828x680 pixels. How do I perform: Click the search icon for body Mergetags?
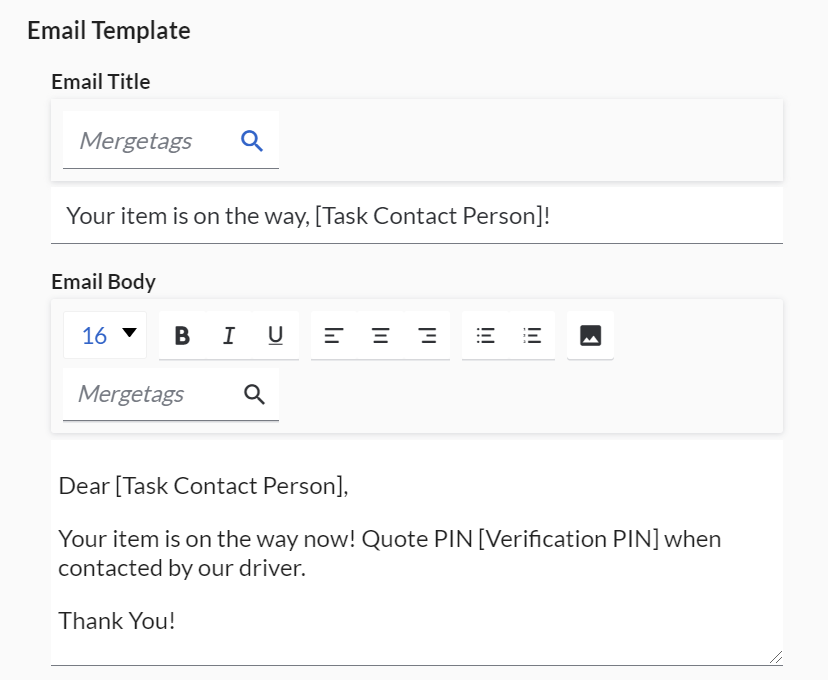tap(255, 394)
